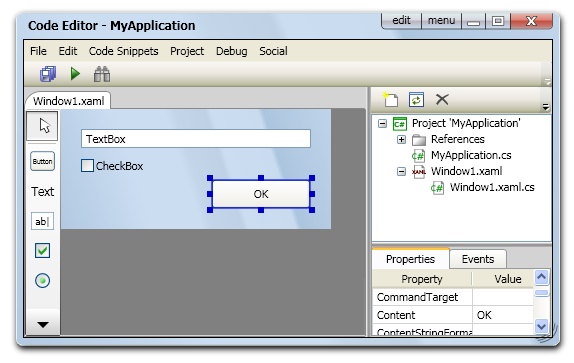This screenshot has width=574, height=363.
Task: Select the Content property name
Action: [396, 315]
